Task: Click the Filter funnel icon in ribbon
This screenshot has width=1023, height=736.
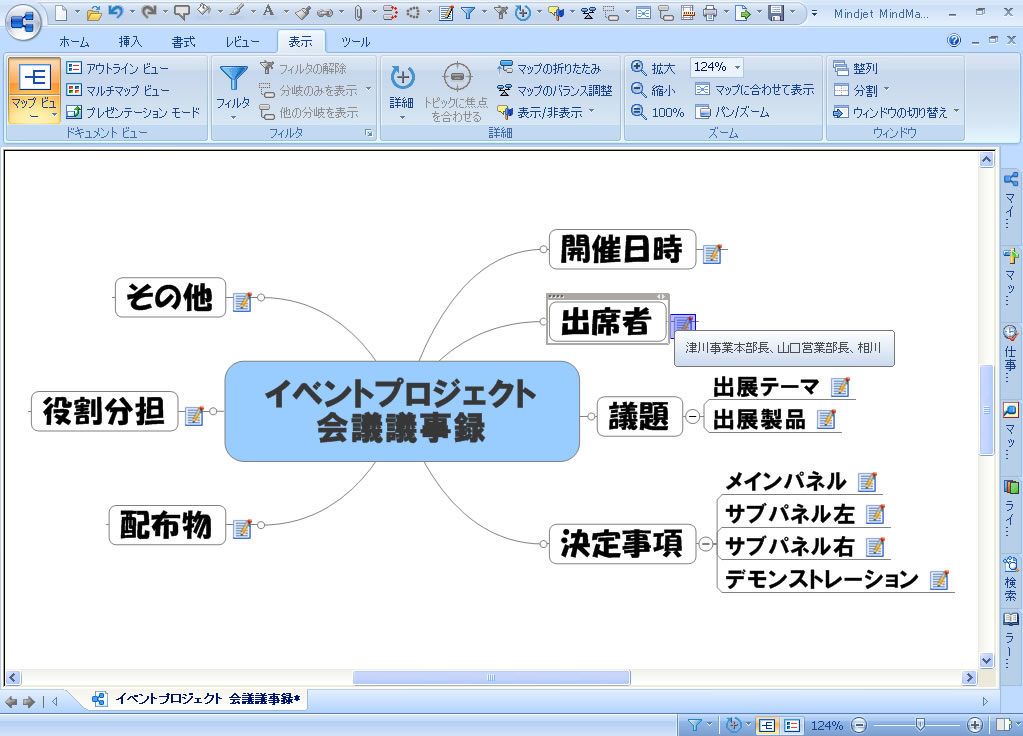Action: click(x=233, y=81)
